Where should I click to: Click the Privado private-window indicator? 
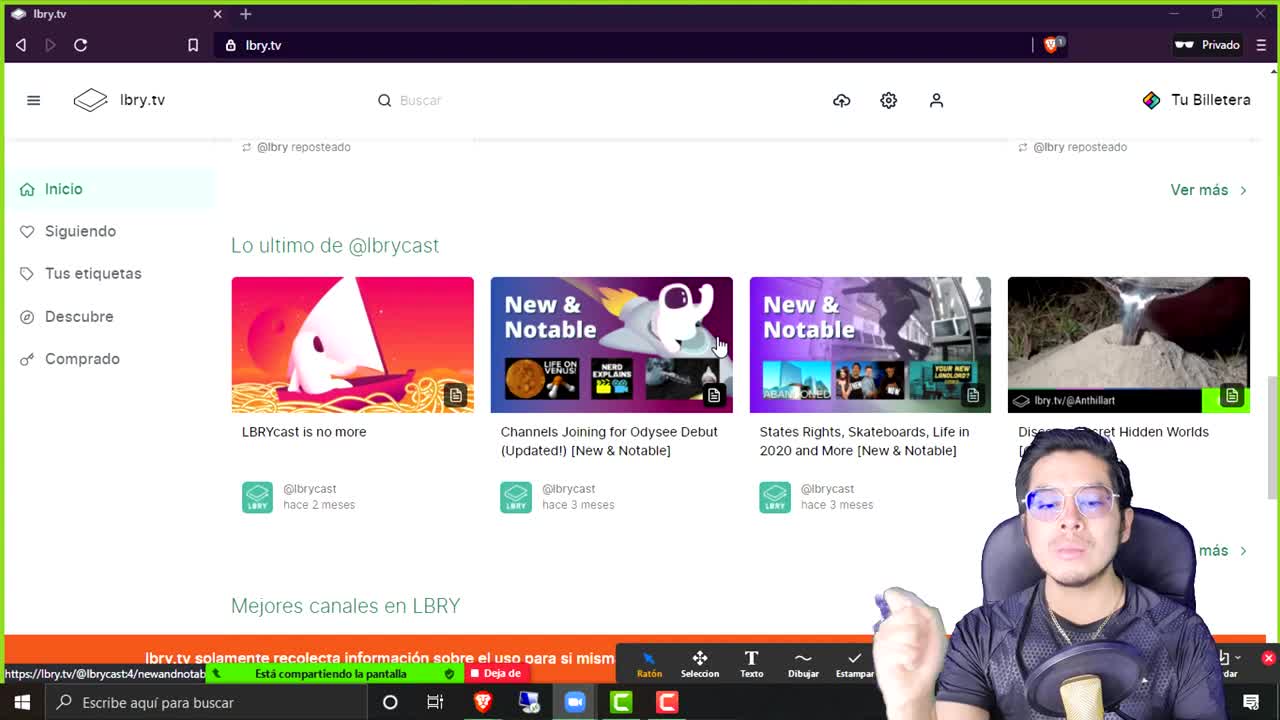click(1207, 45)
